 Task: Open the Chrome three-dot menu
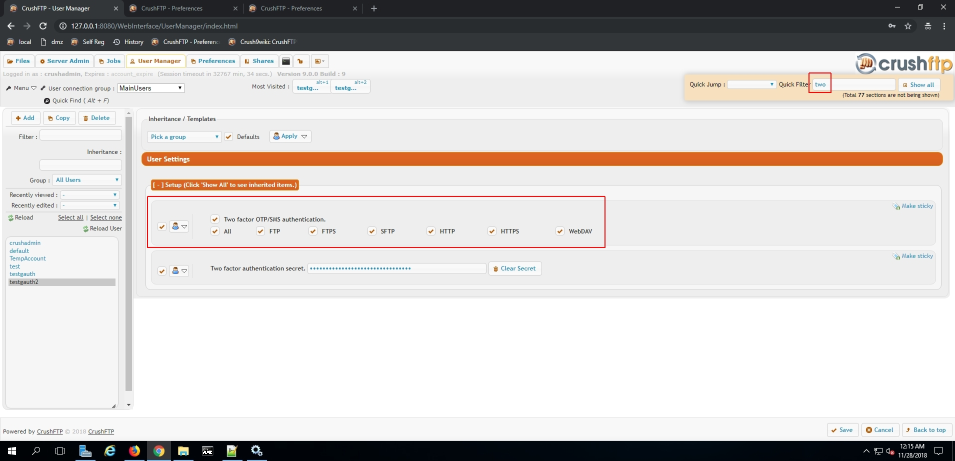(945, 26)
